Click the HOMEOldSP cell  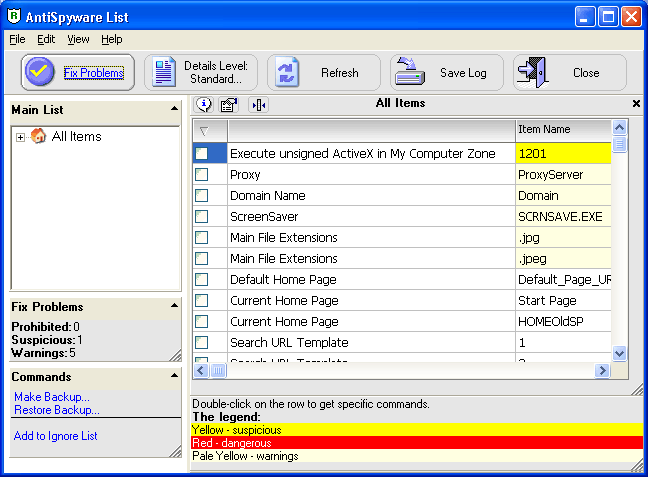point(563,321)
